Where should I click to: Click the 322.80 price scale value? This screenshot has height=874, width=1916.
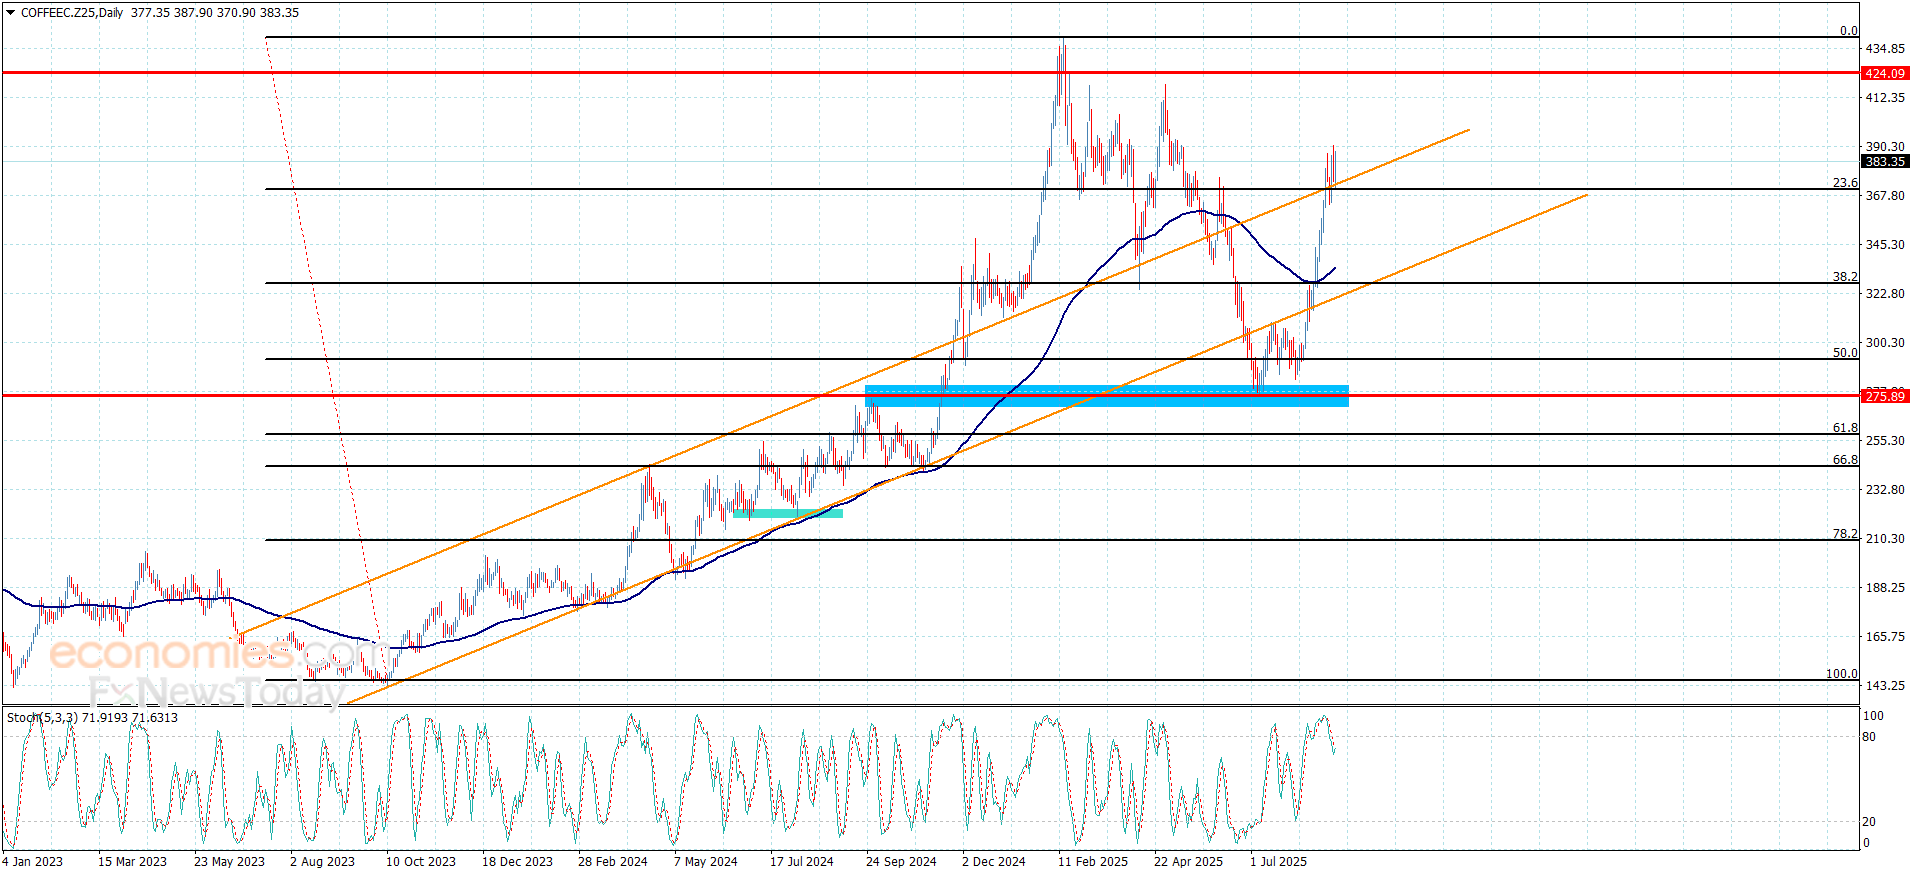coord(1885,293)
